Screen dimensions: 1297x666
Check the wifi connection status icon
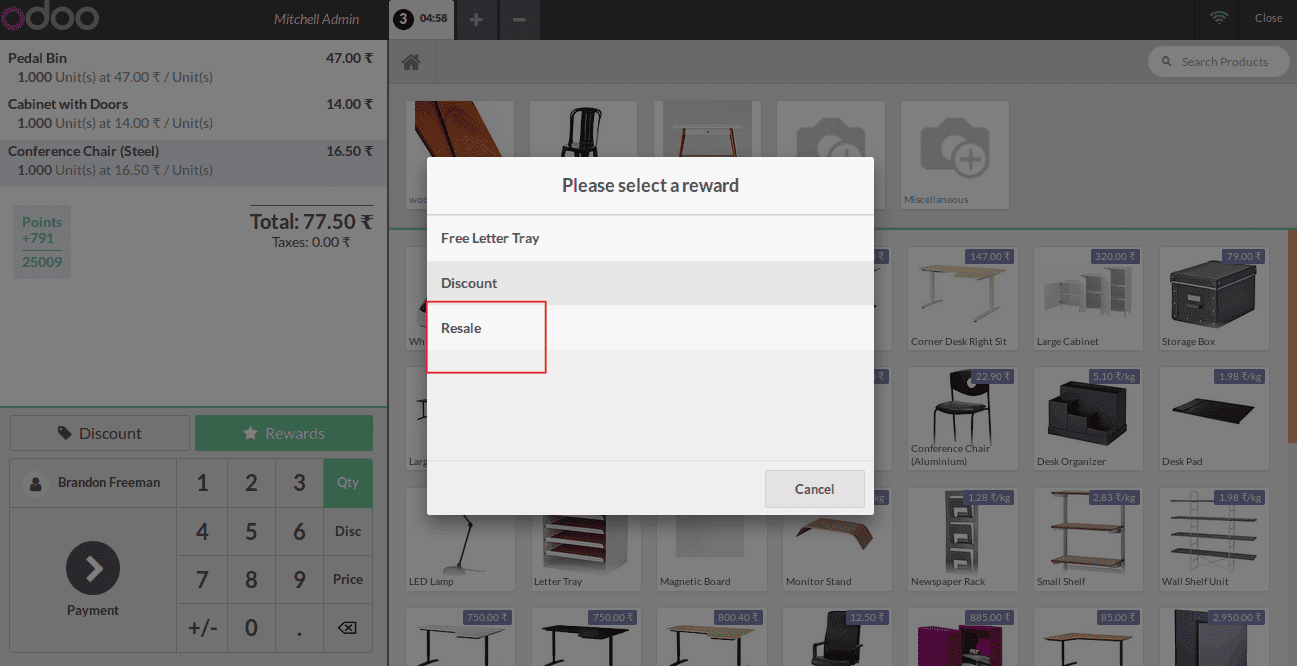click(x=1218, y=18)
